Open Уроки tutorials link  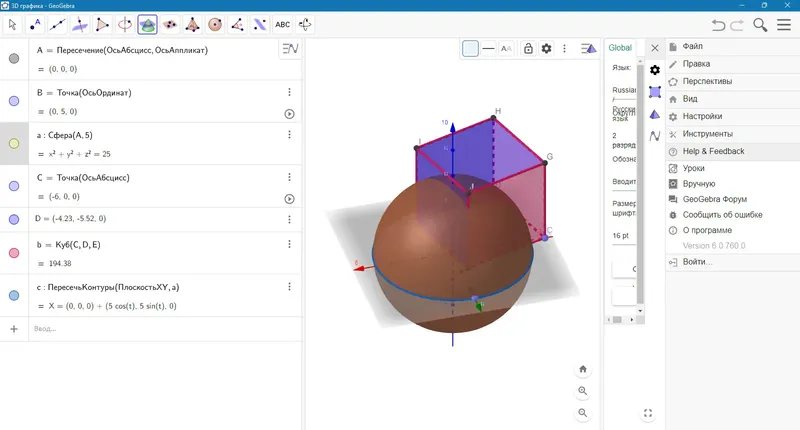coord(733,168)
